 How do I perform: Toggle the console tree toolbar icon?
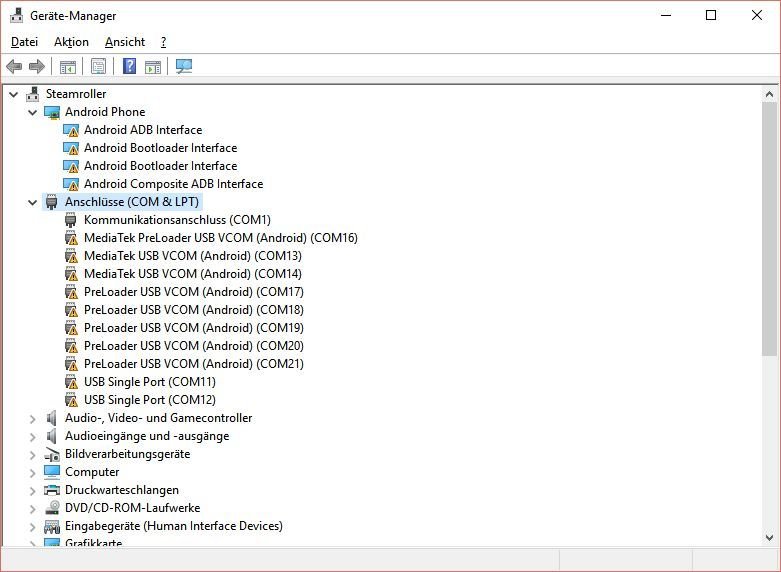click(x=68, y=66)
